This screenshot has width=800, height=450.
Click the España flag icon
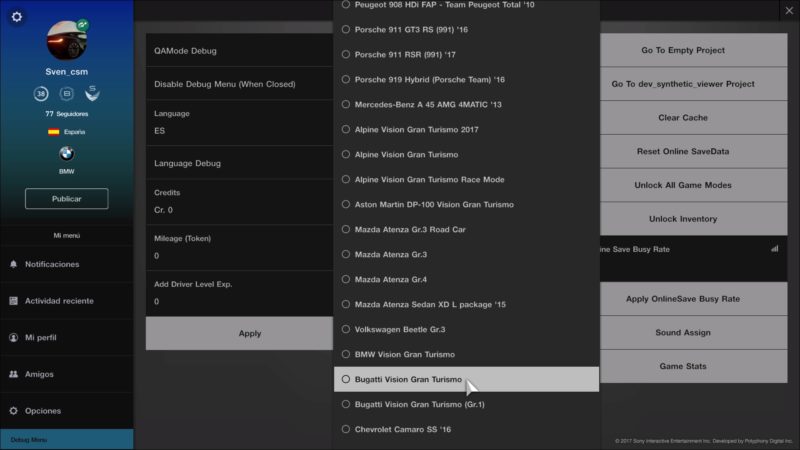coord(54,132)
